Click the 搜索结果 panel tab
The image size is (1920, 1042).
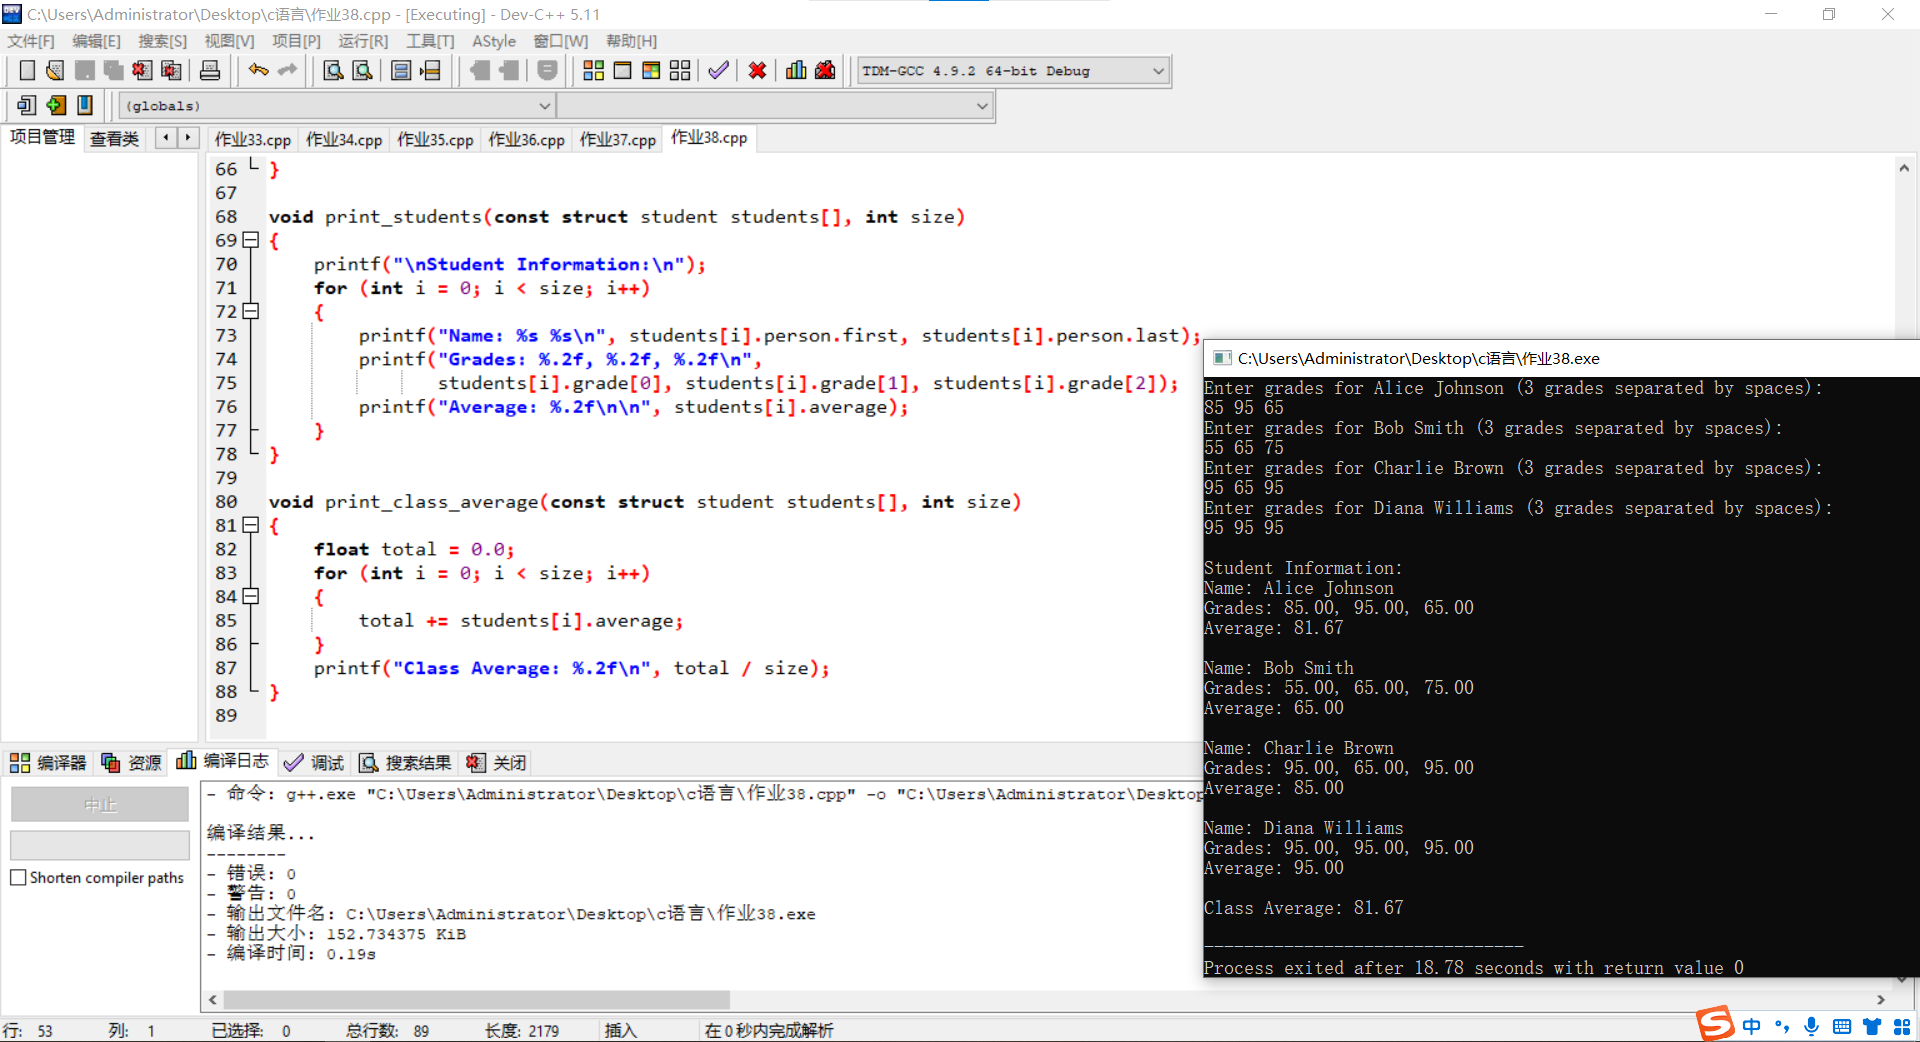pos(406,763)
